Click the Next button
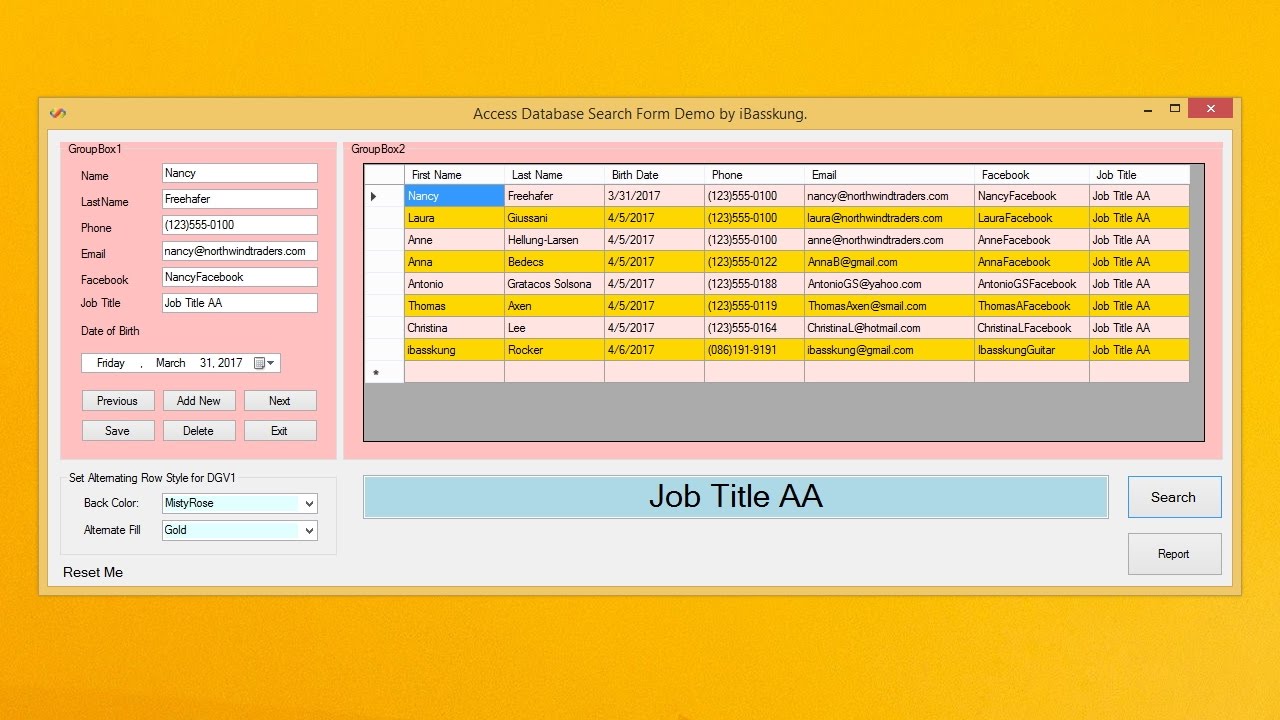 click(x=280, y=401)
